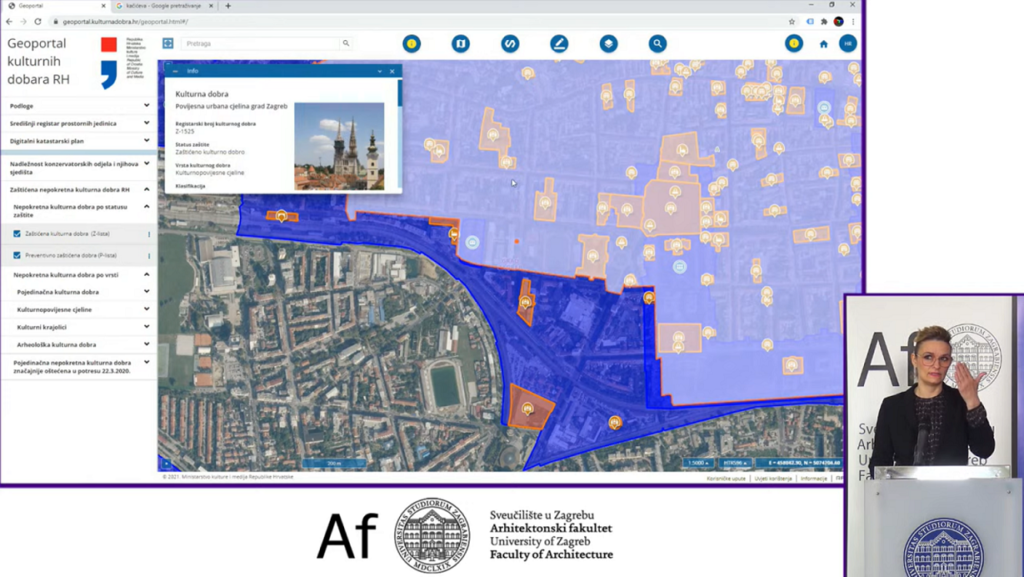Click the Geoportal kulturnih dobara RH title

tap(38, 61)
